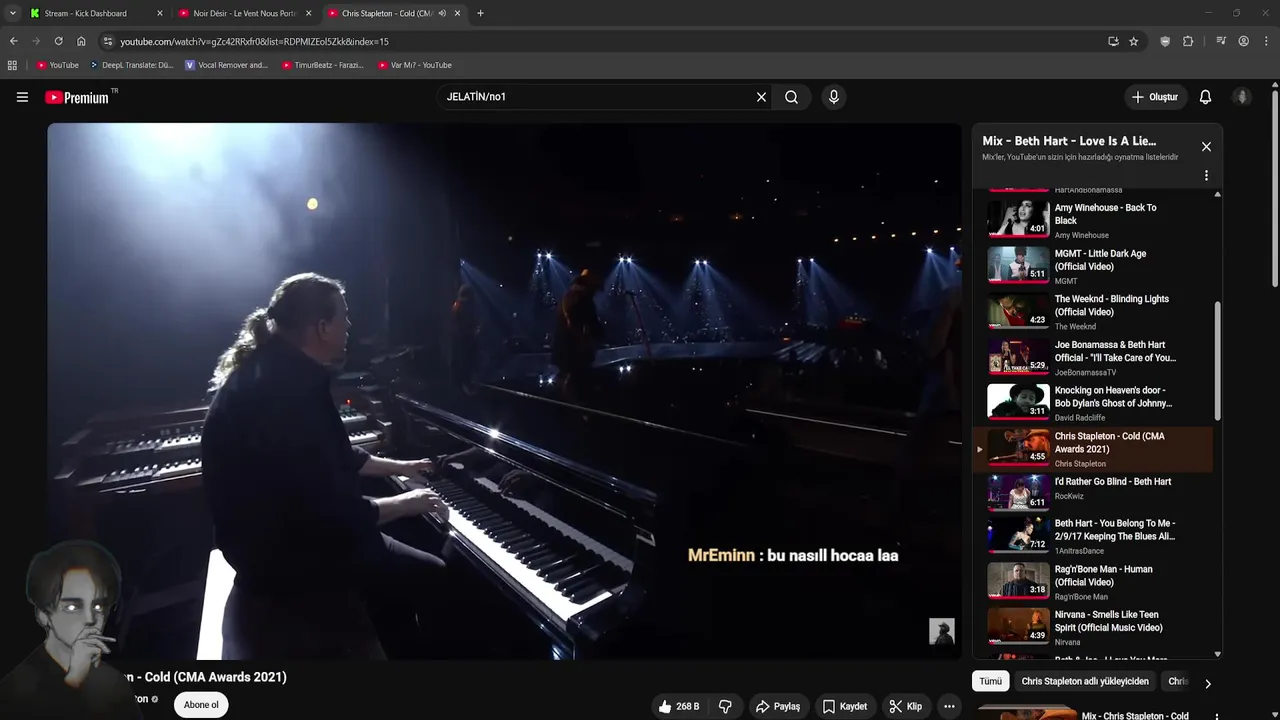Screen dimensions: 1280x720
Task: Open site info icon in address bar
Action: click(108, 41)
